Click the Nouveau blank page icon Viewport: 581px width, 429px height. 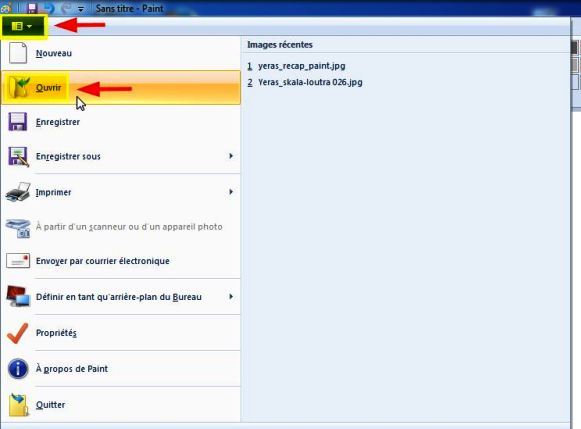click(18, 53)
